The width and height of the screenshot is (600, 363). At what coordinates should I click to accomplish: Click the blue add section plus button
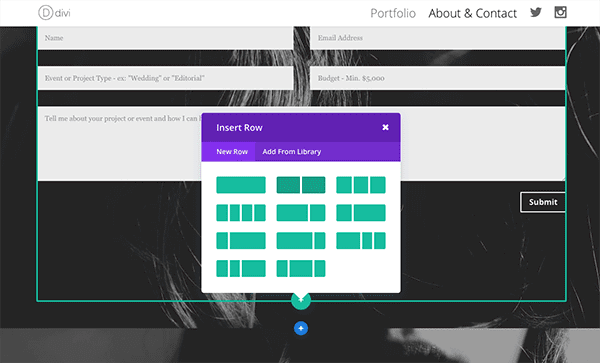click(301, 328)
